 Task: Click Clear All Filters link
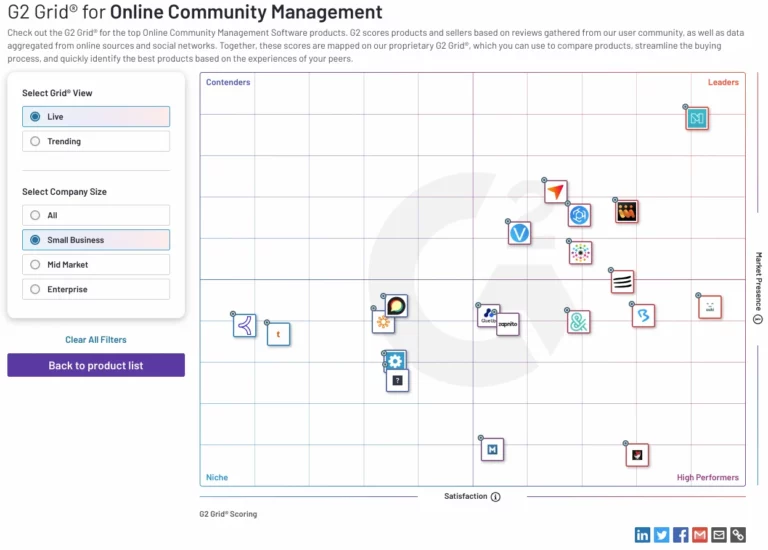click(96, 339)
